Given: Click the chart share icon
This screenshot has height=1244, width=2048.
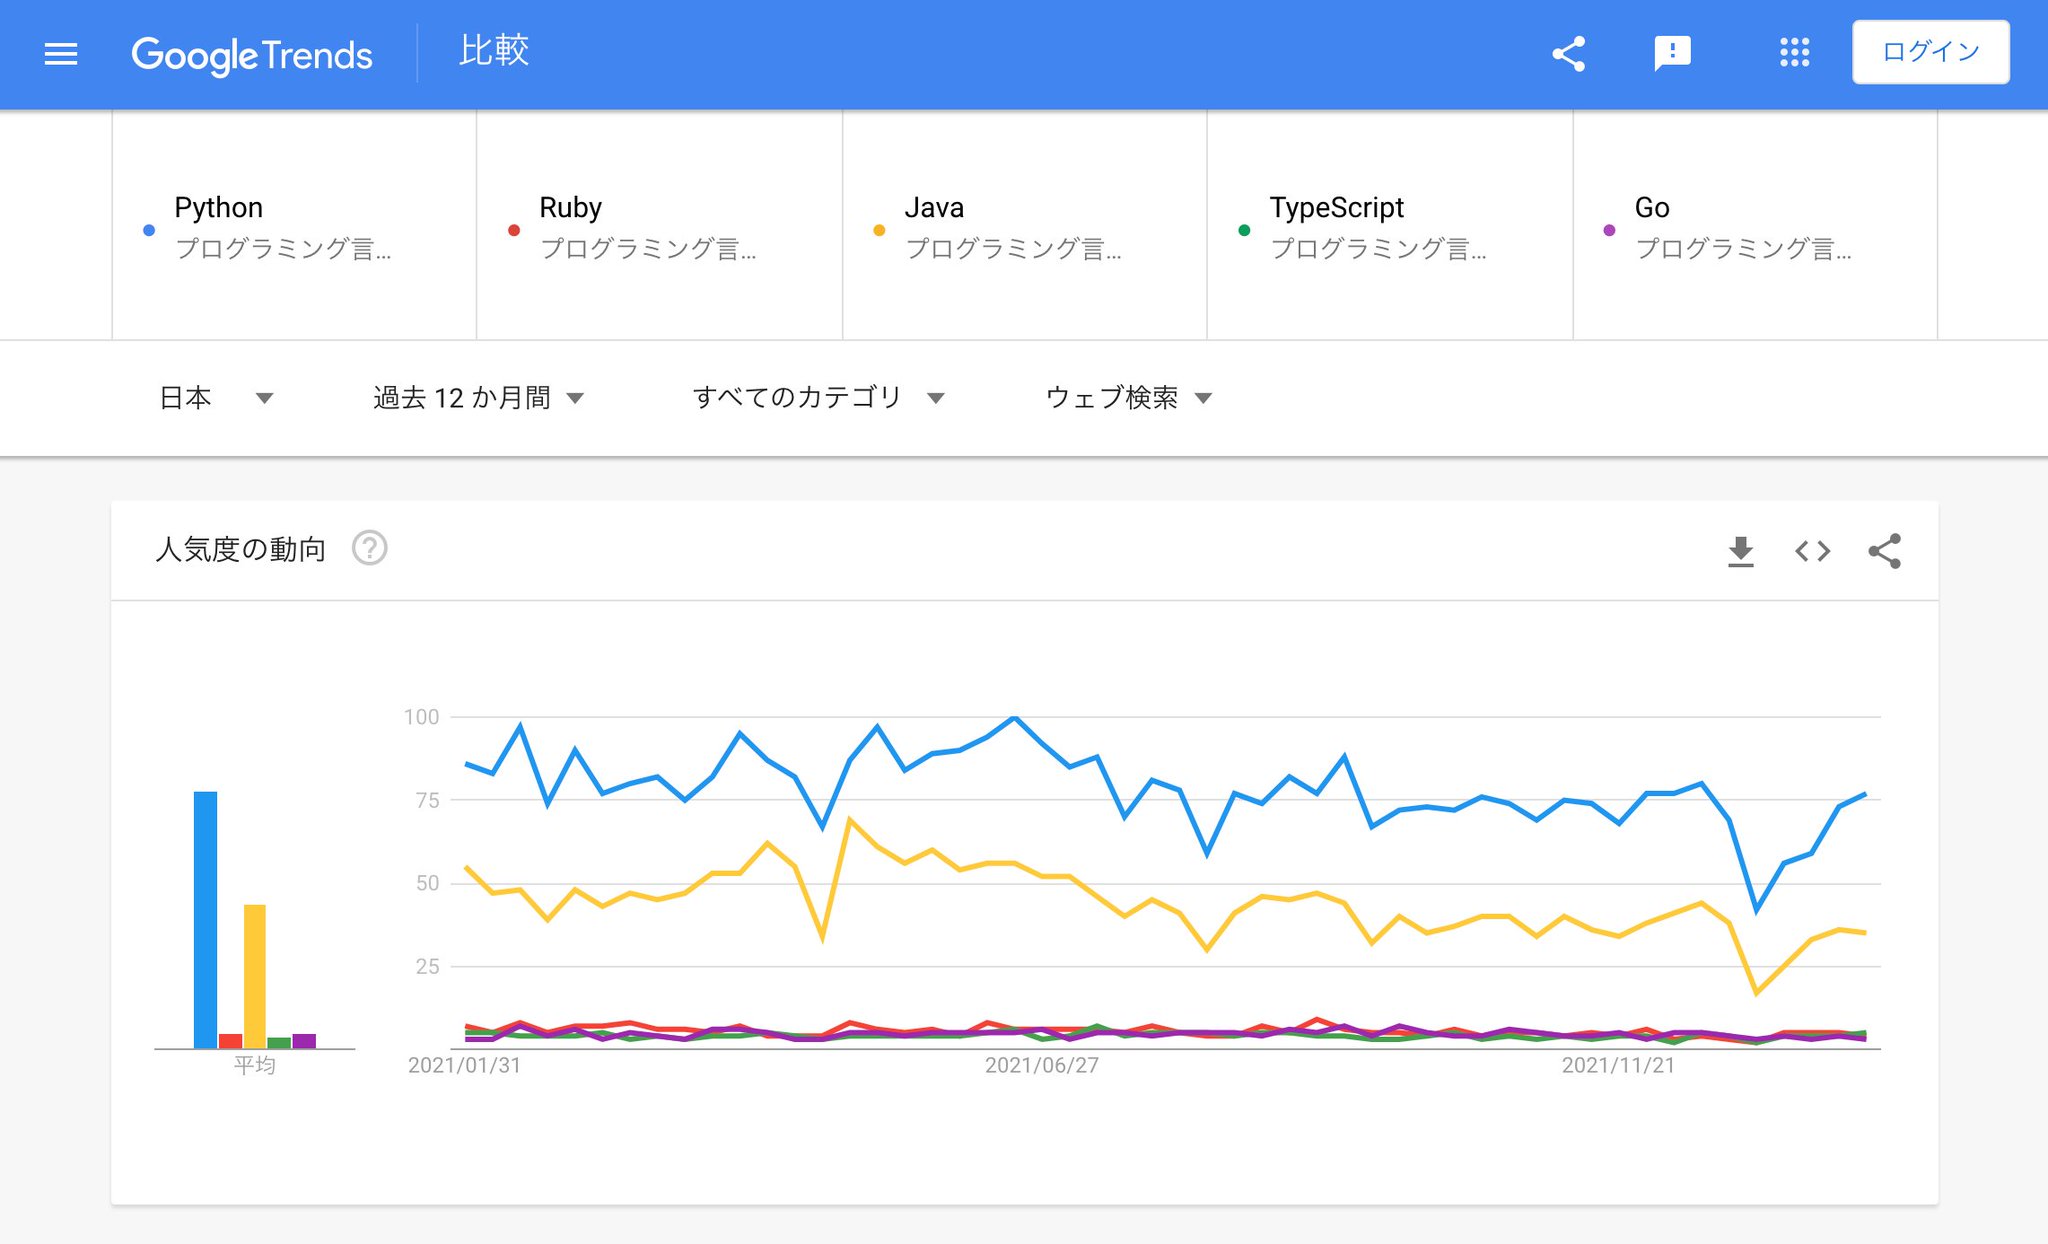Looking at the screenshot, I should pyautogui.click(x=1885, y=551).
